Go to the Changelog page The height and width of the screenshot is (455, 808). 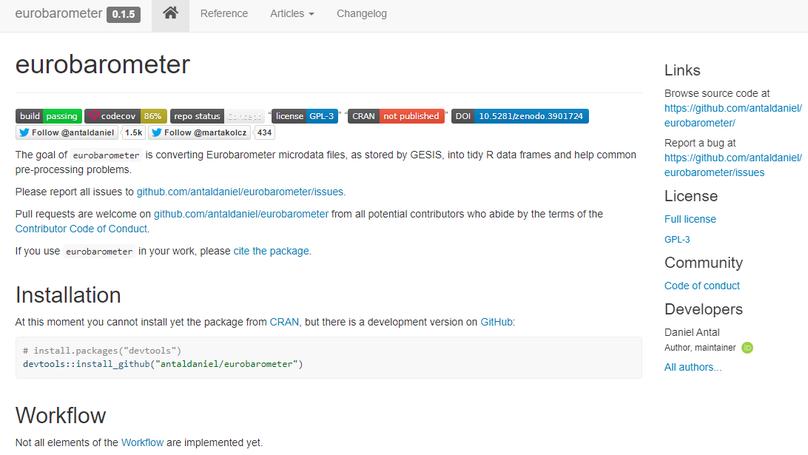click(361, 14)
